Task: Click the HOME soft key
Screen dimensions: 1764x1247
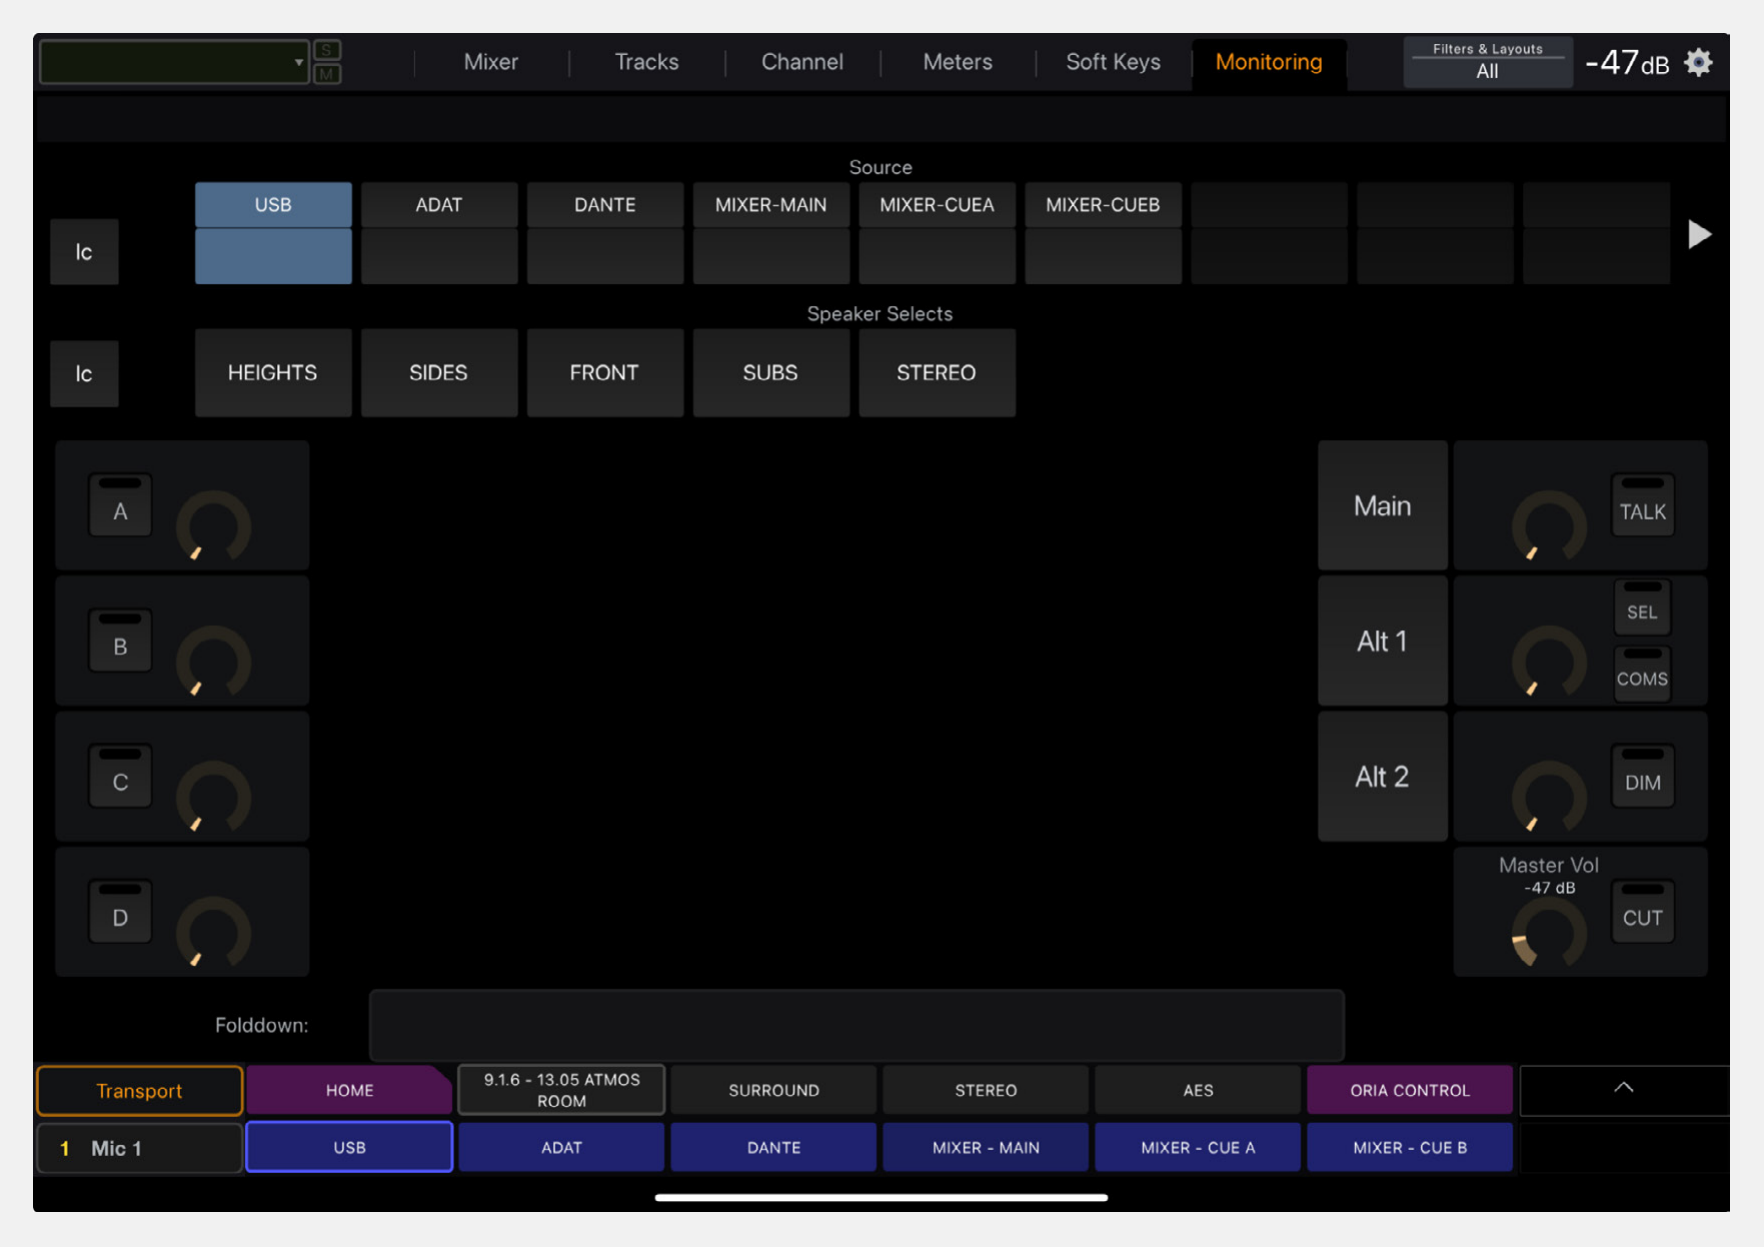Action: pos(349,1090)
